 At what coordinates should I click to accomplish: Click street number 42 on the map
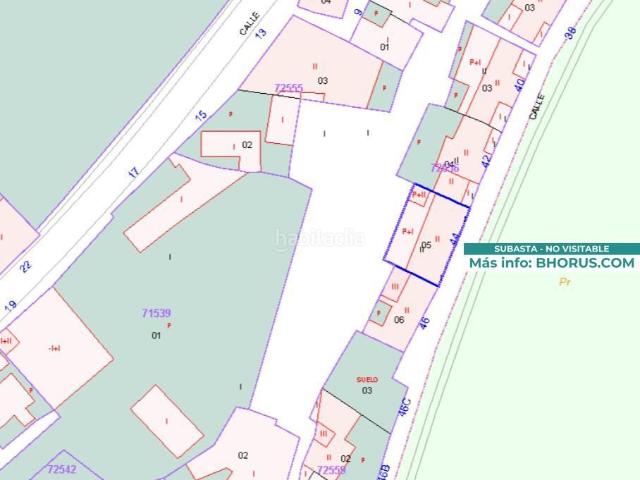point(486,160)
